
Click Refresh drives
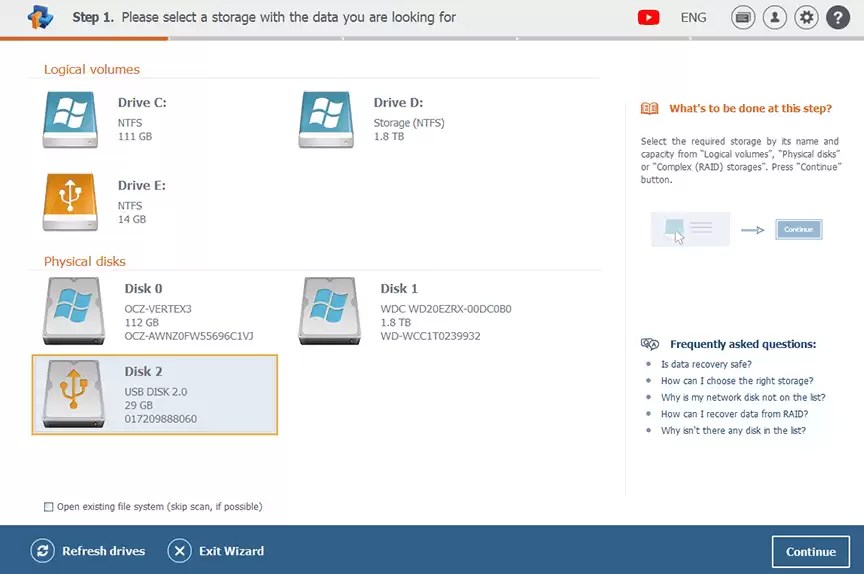[89, 551]
